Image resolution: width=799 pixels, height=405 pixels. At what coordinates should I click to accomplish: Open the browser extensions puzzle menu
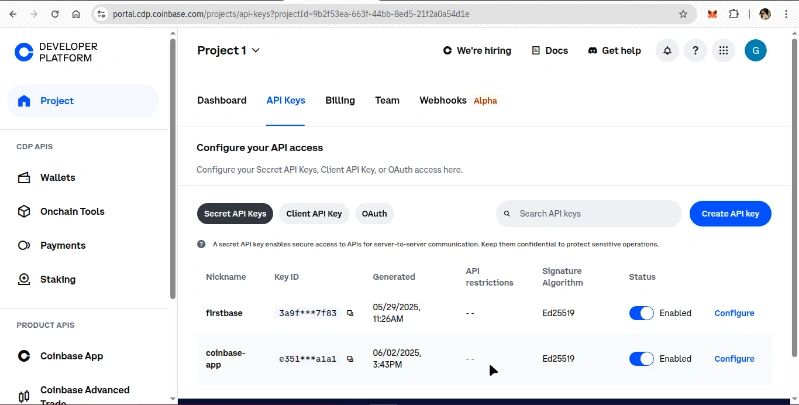pyautogui.click(x=734, y=14)
